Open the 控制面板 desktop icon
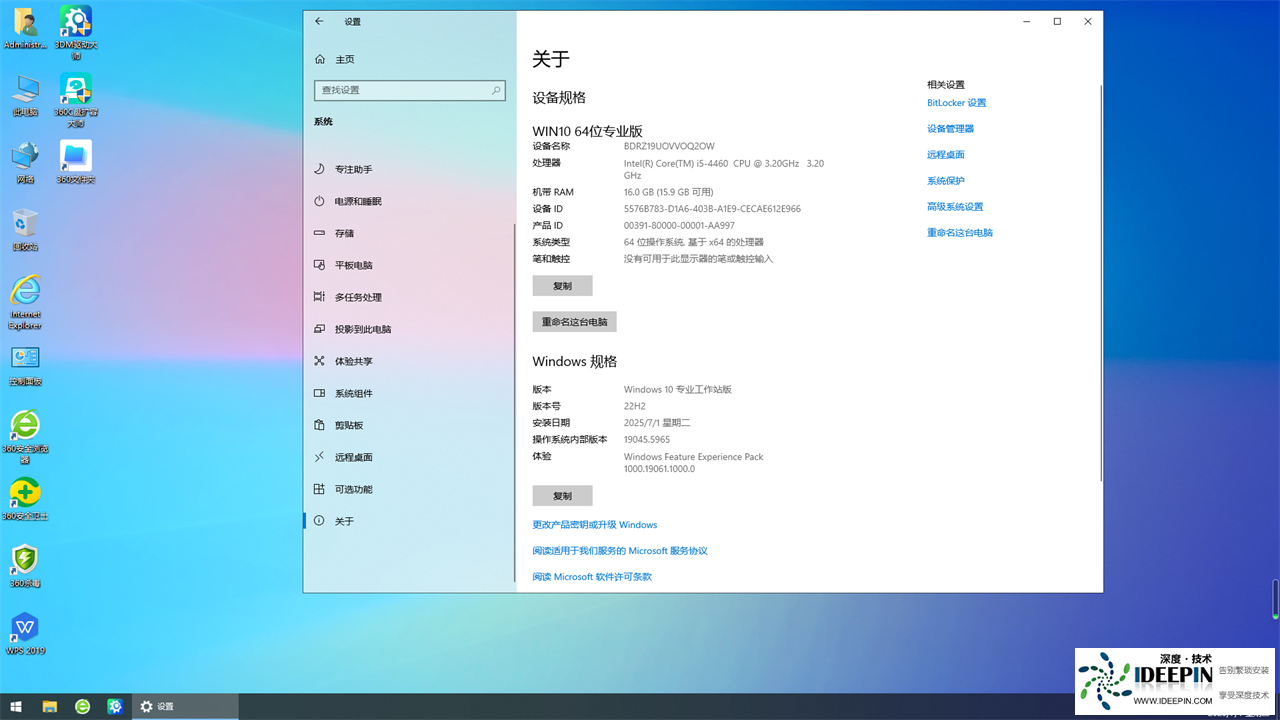The width and height of the screenshot is (1280, 720). click(25, 360)
